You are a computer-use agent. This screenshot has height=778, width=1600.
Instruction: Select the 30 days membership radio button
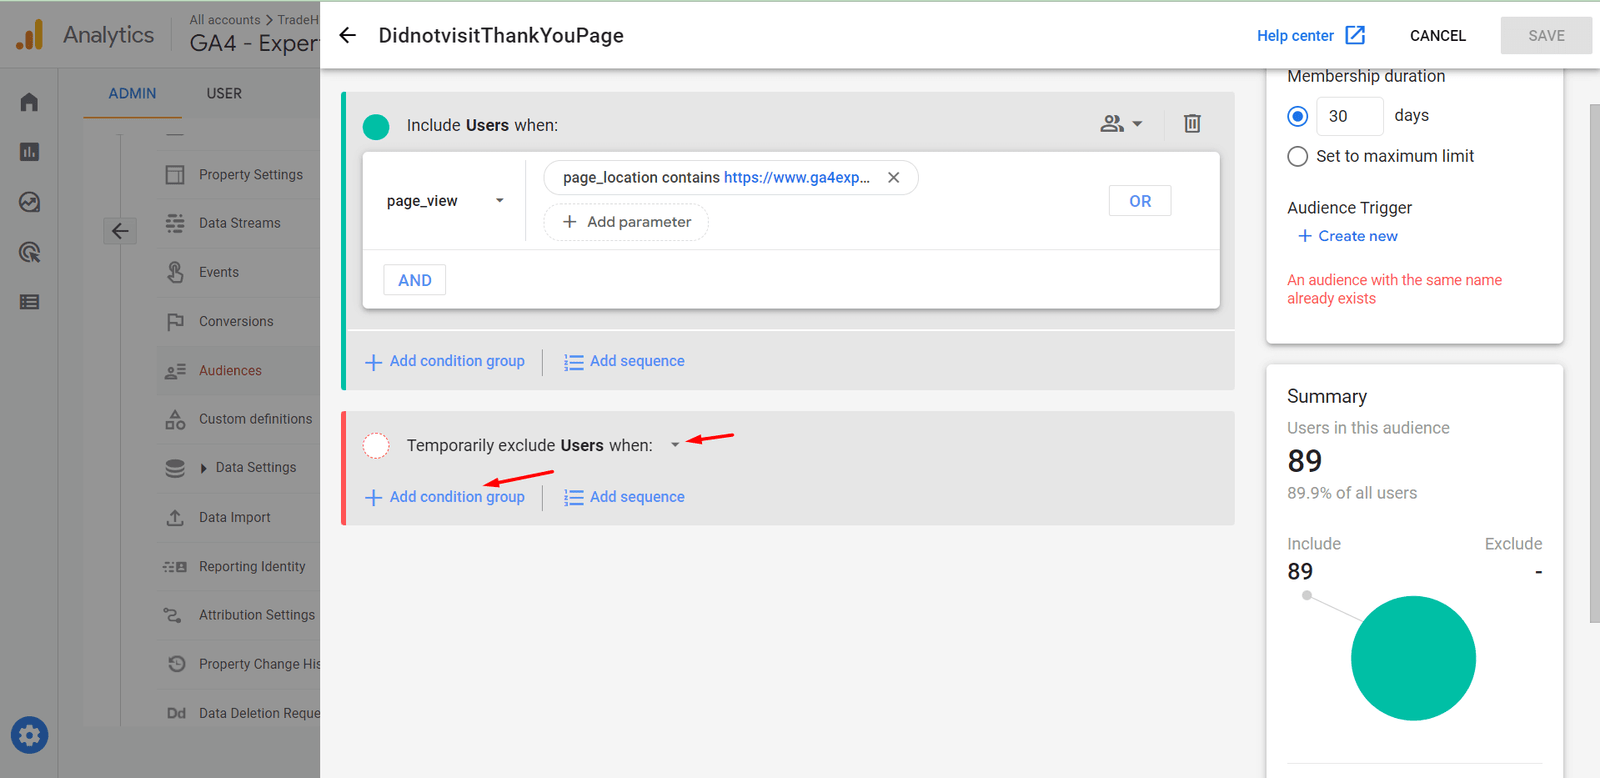pos(1298,116)
